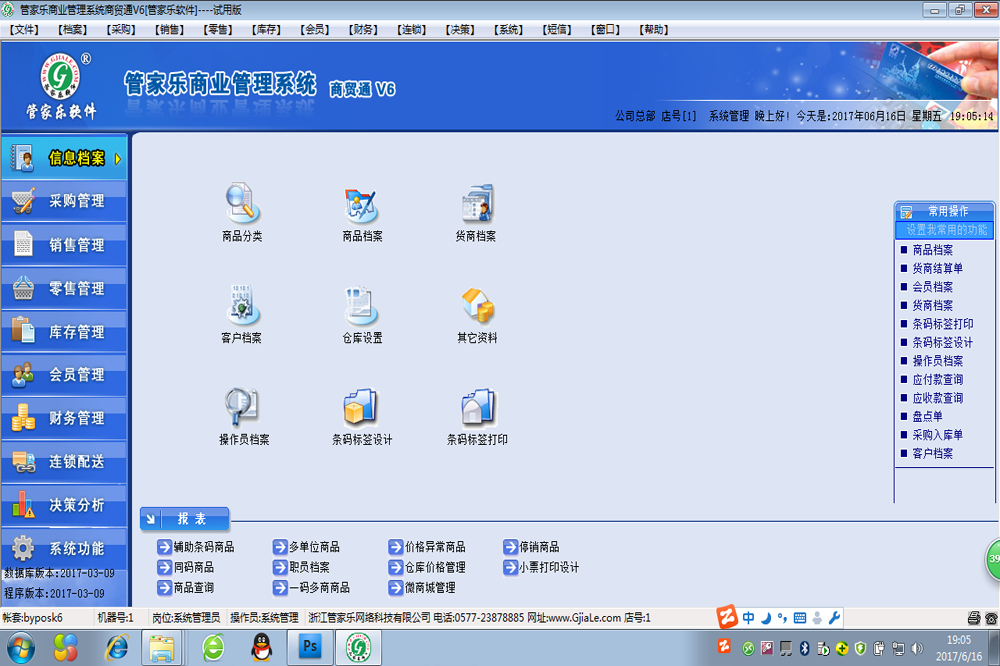Screen dimensions: 1000x666
Task: Open 职员档案 report
Action: point(301,567)
